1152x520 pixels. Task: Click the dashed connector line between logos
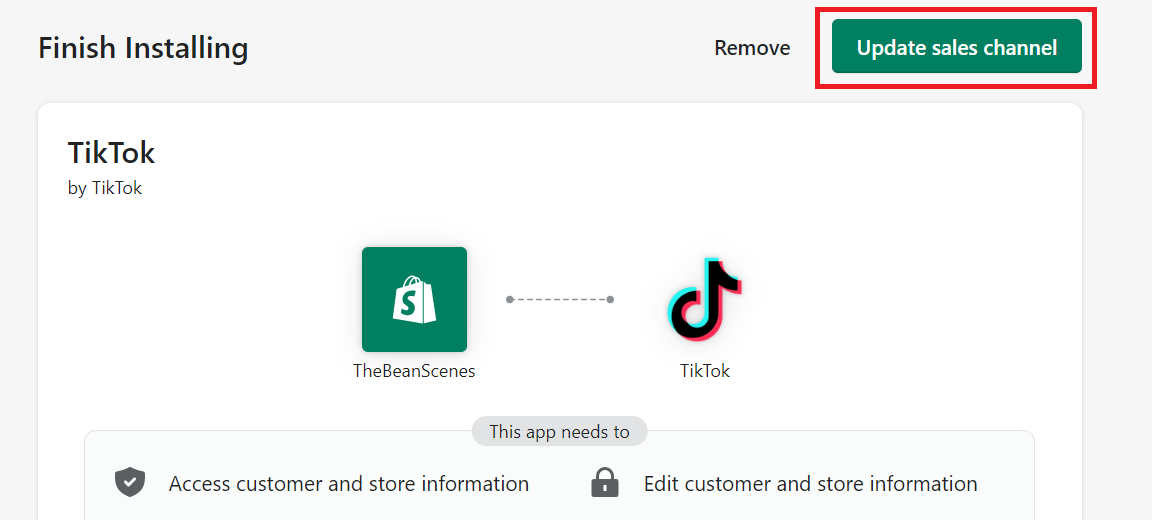pos(558,299)
